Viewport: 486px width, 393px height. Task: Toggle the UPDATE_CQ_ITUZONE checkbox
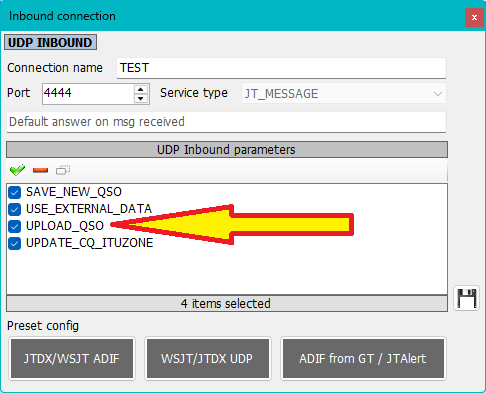point(15,243)
